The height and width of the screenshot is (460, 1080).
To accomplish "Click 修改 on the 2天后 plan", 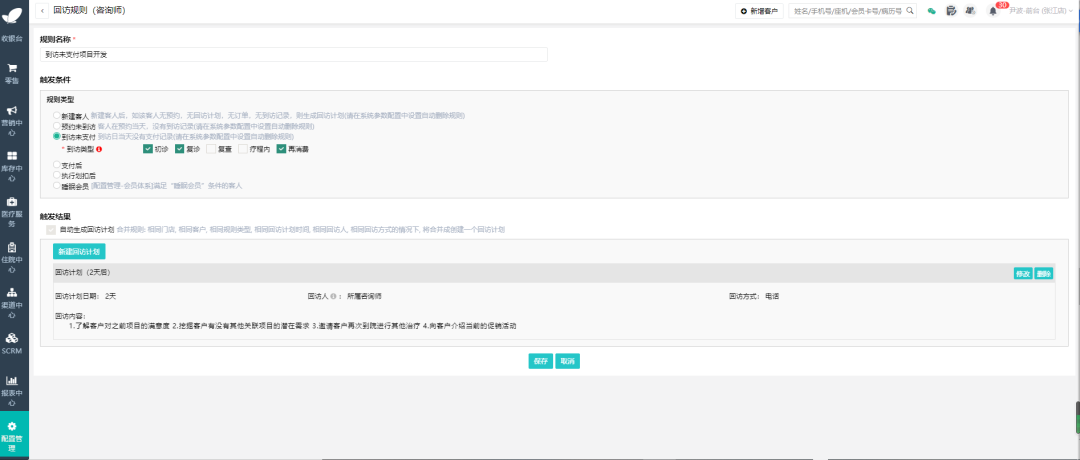I will pos(1023,273).
